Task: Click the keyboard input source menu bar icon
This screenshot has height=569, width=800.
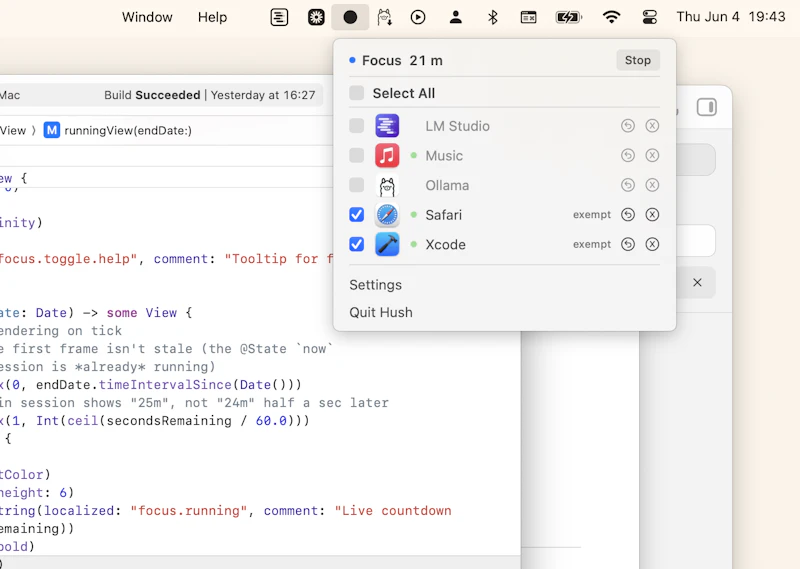Action: [x=529, y=17]
